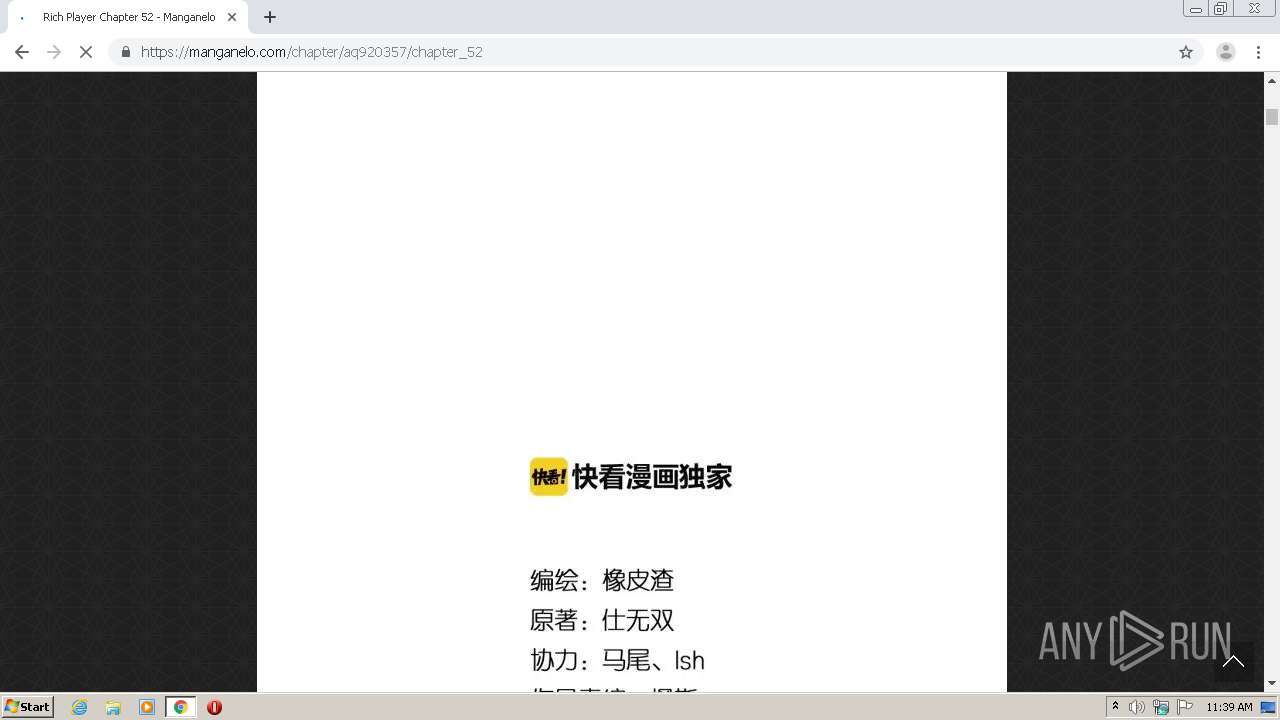This screenshot has width=1280, height=720.
Task: Click the forward navigation arrow
Action: click(54, 52)
